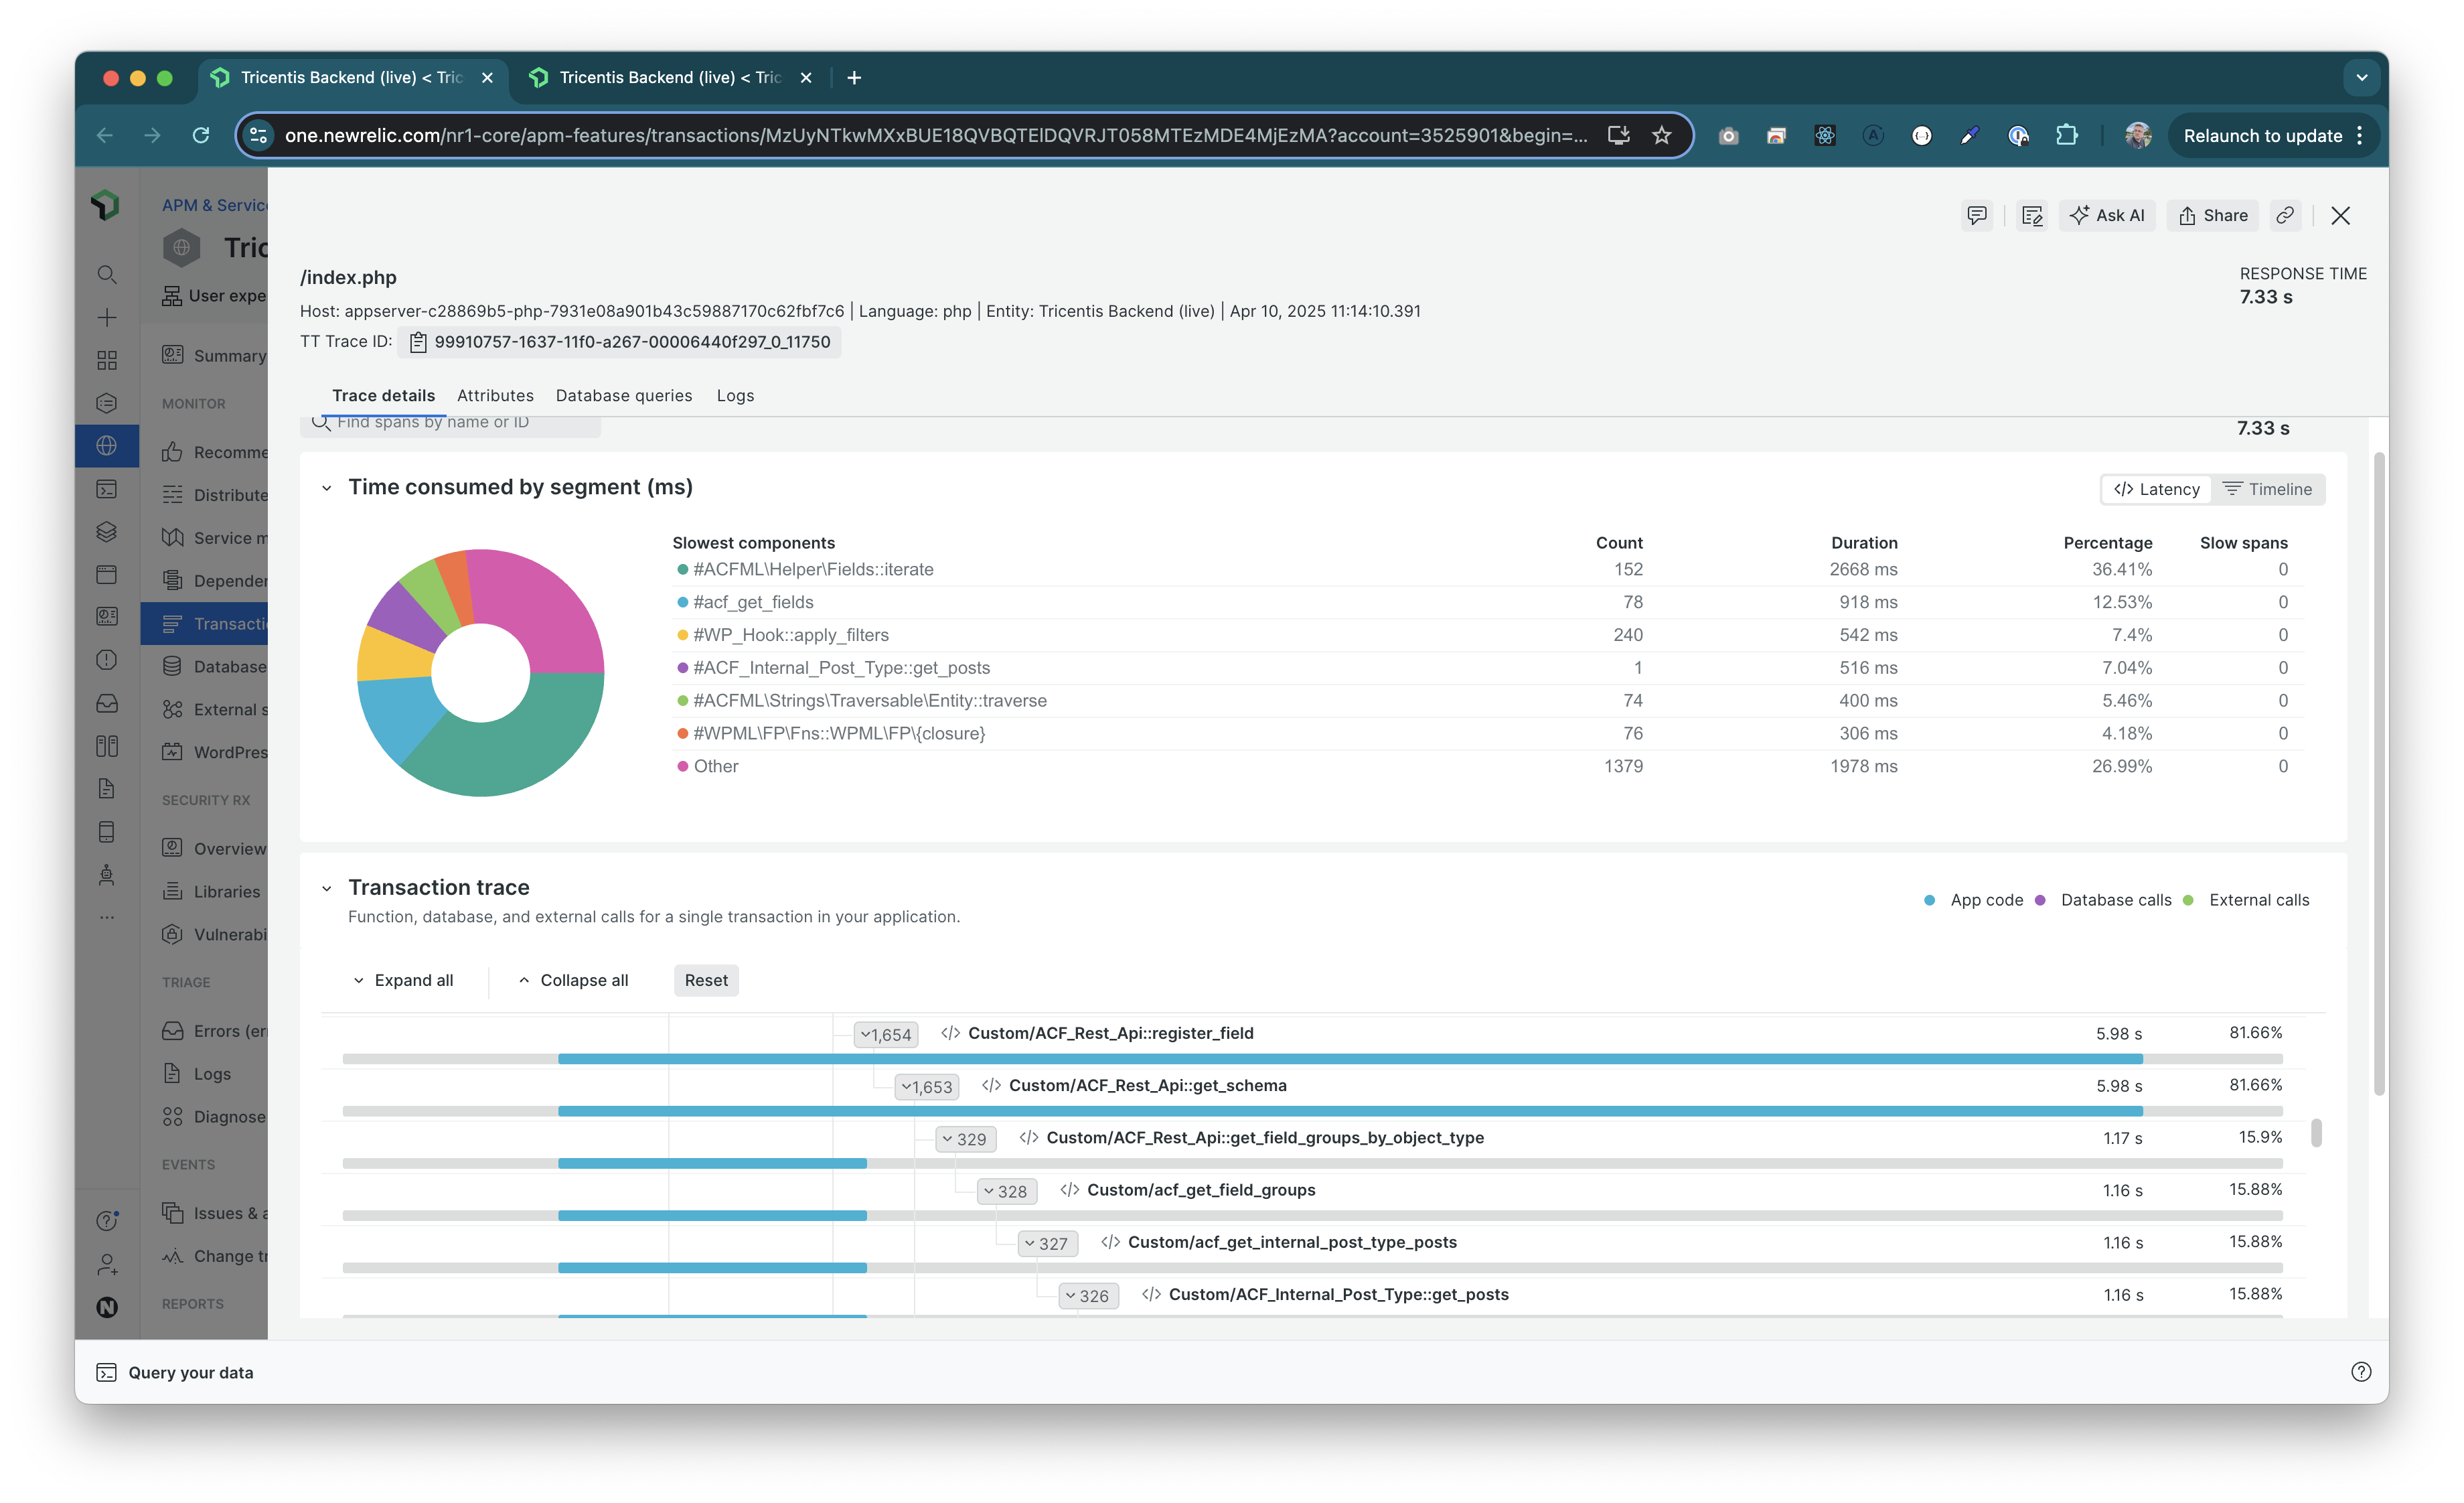Open a new browser tab with plus

[854, 77]
